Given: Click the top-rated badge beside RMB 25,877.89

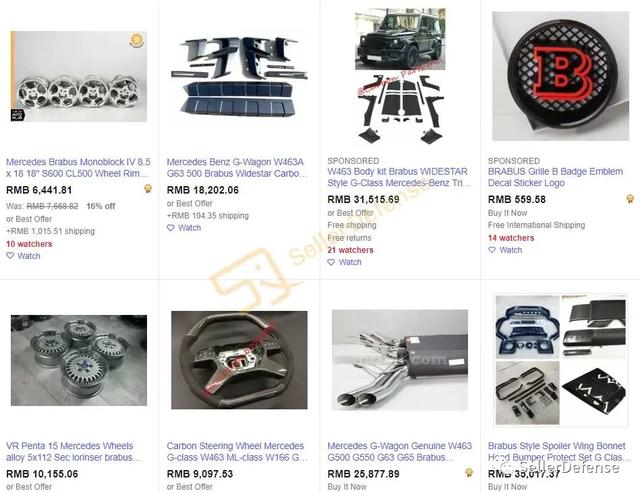Looking at the screenshot, I should click(x=469, y=473).
